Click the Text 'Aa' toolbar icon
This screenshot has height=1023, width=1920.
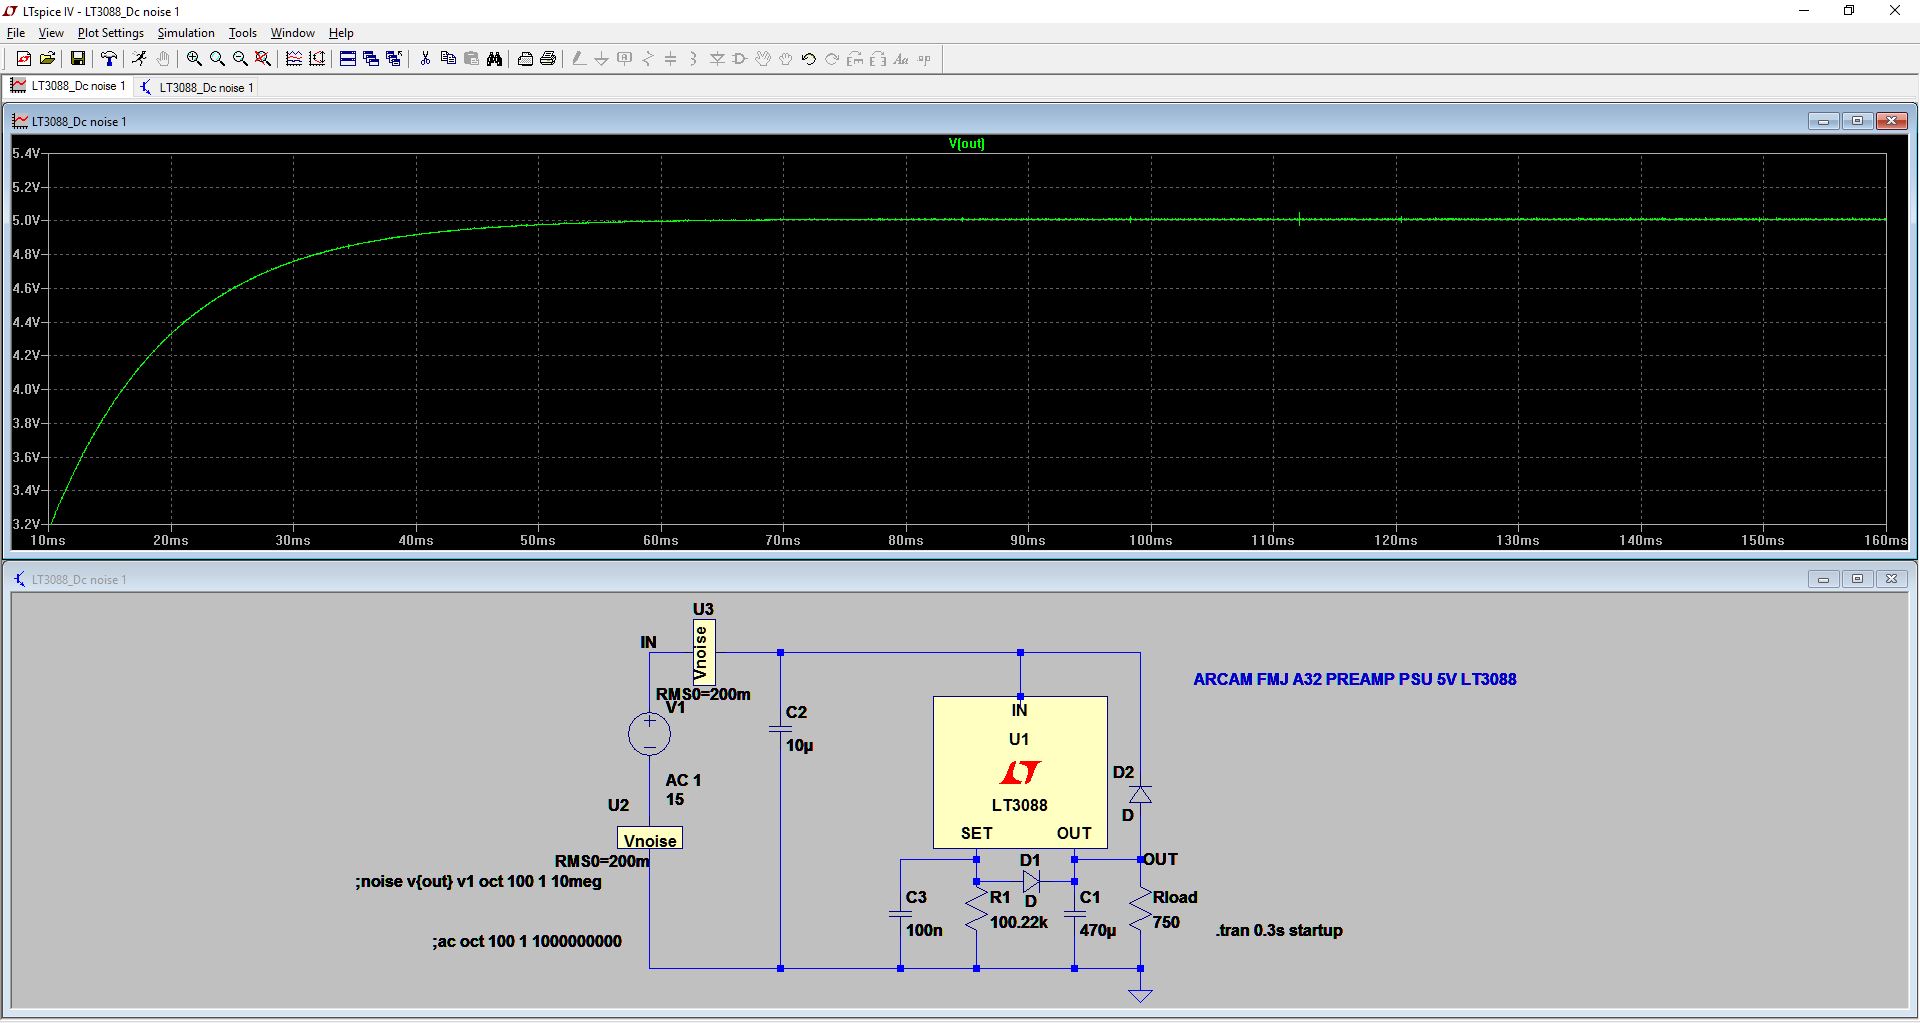point(901,59)
